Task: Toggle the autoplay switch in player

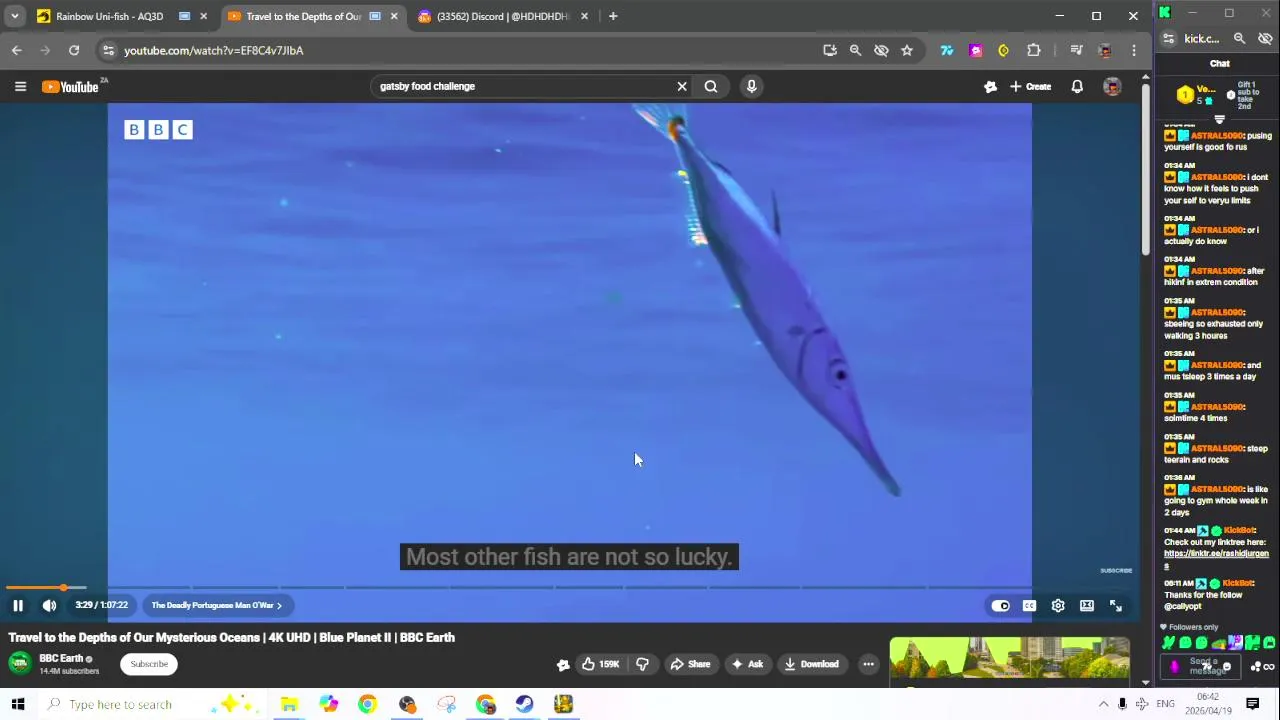Action: click(1000, 605)
